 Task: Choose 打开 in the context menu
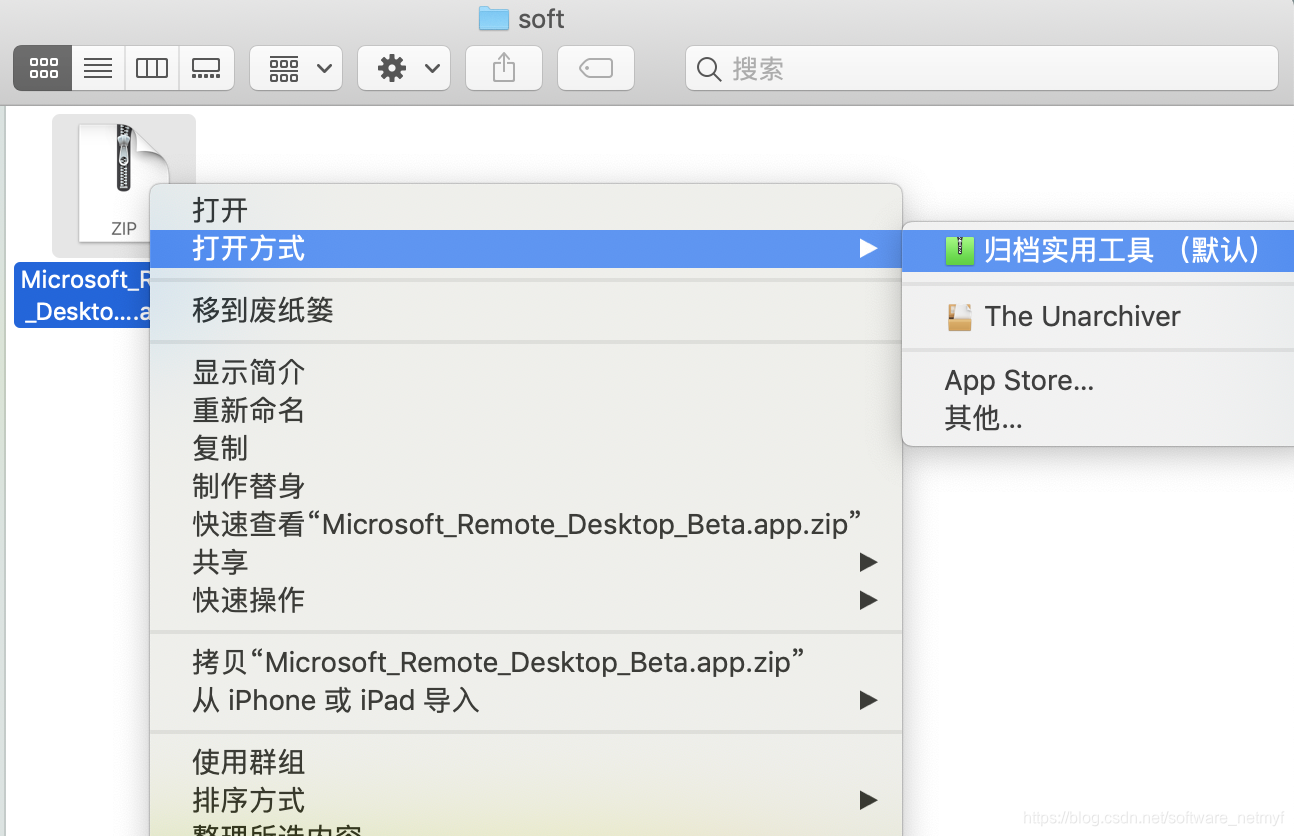click(x=526, y=210)
